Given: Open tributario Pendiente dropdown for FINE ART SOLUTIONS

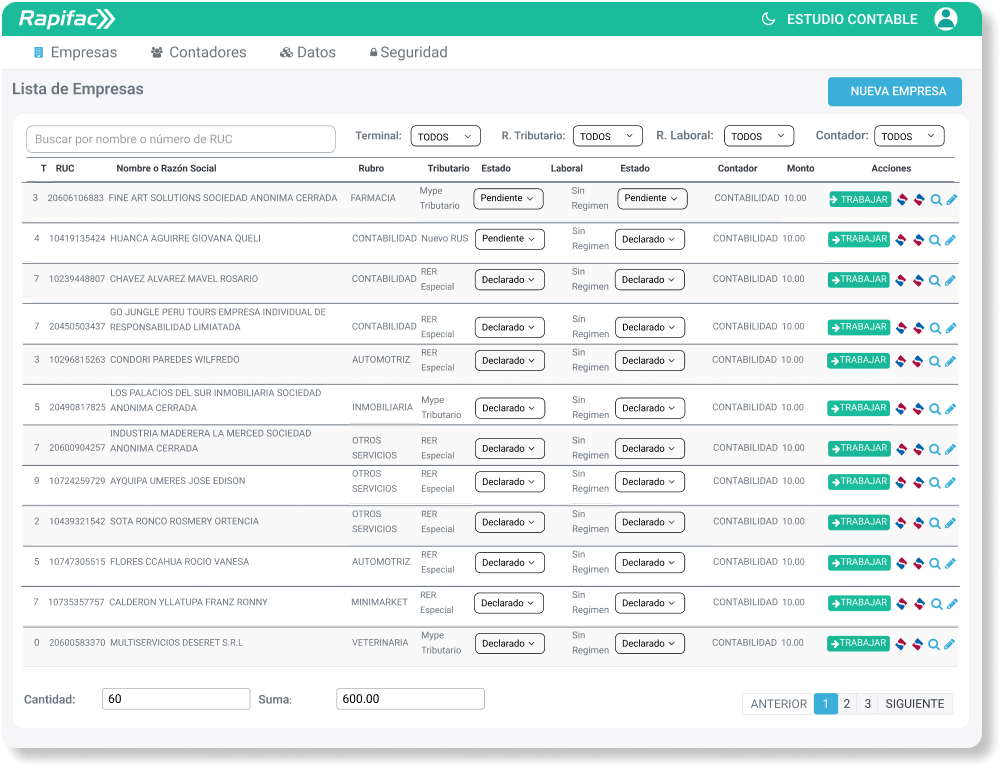Looking at the screenshot, I should pyautogui.click(x=508, y=199).
